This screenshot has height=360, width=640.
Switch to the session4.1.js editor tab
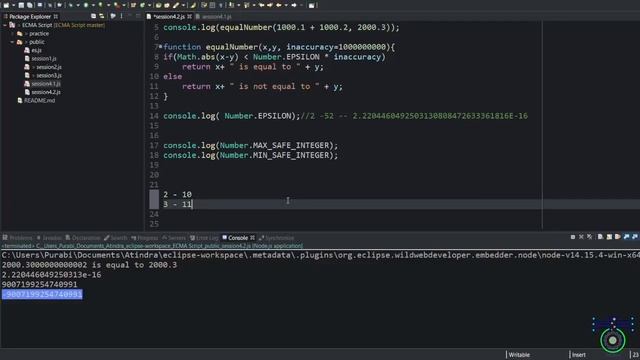tap(216, 17)
